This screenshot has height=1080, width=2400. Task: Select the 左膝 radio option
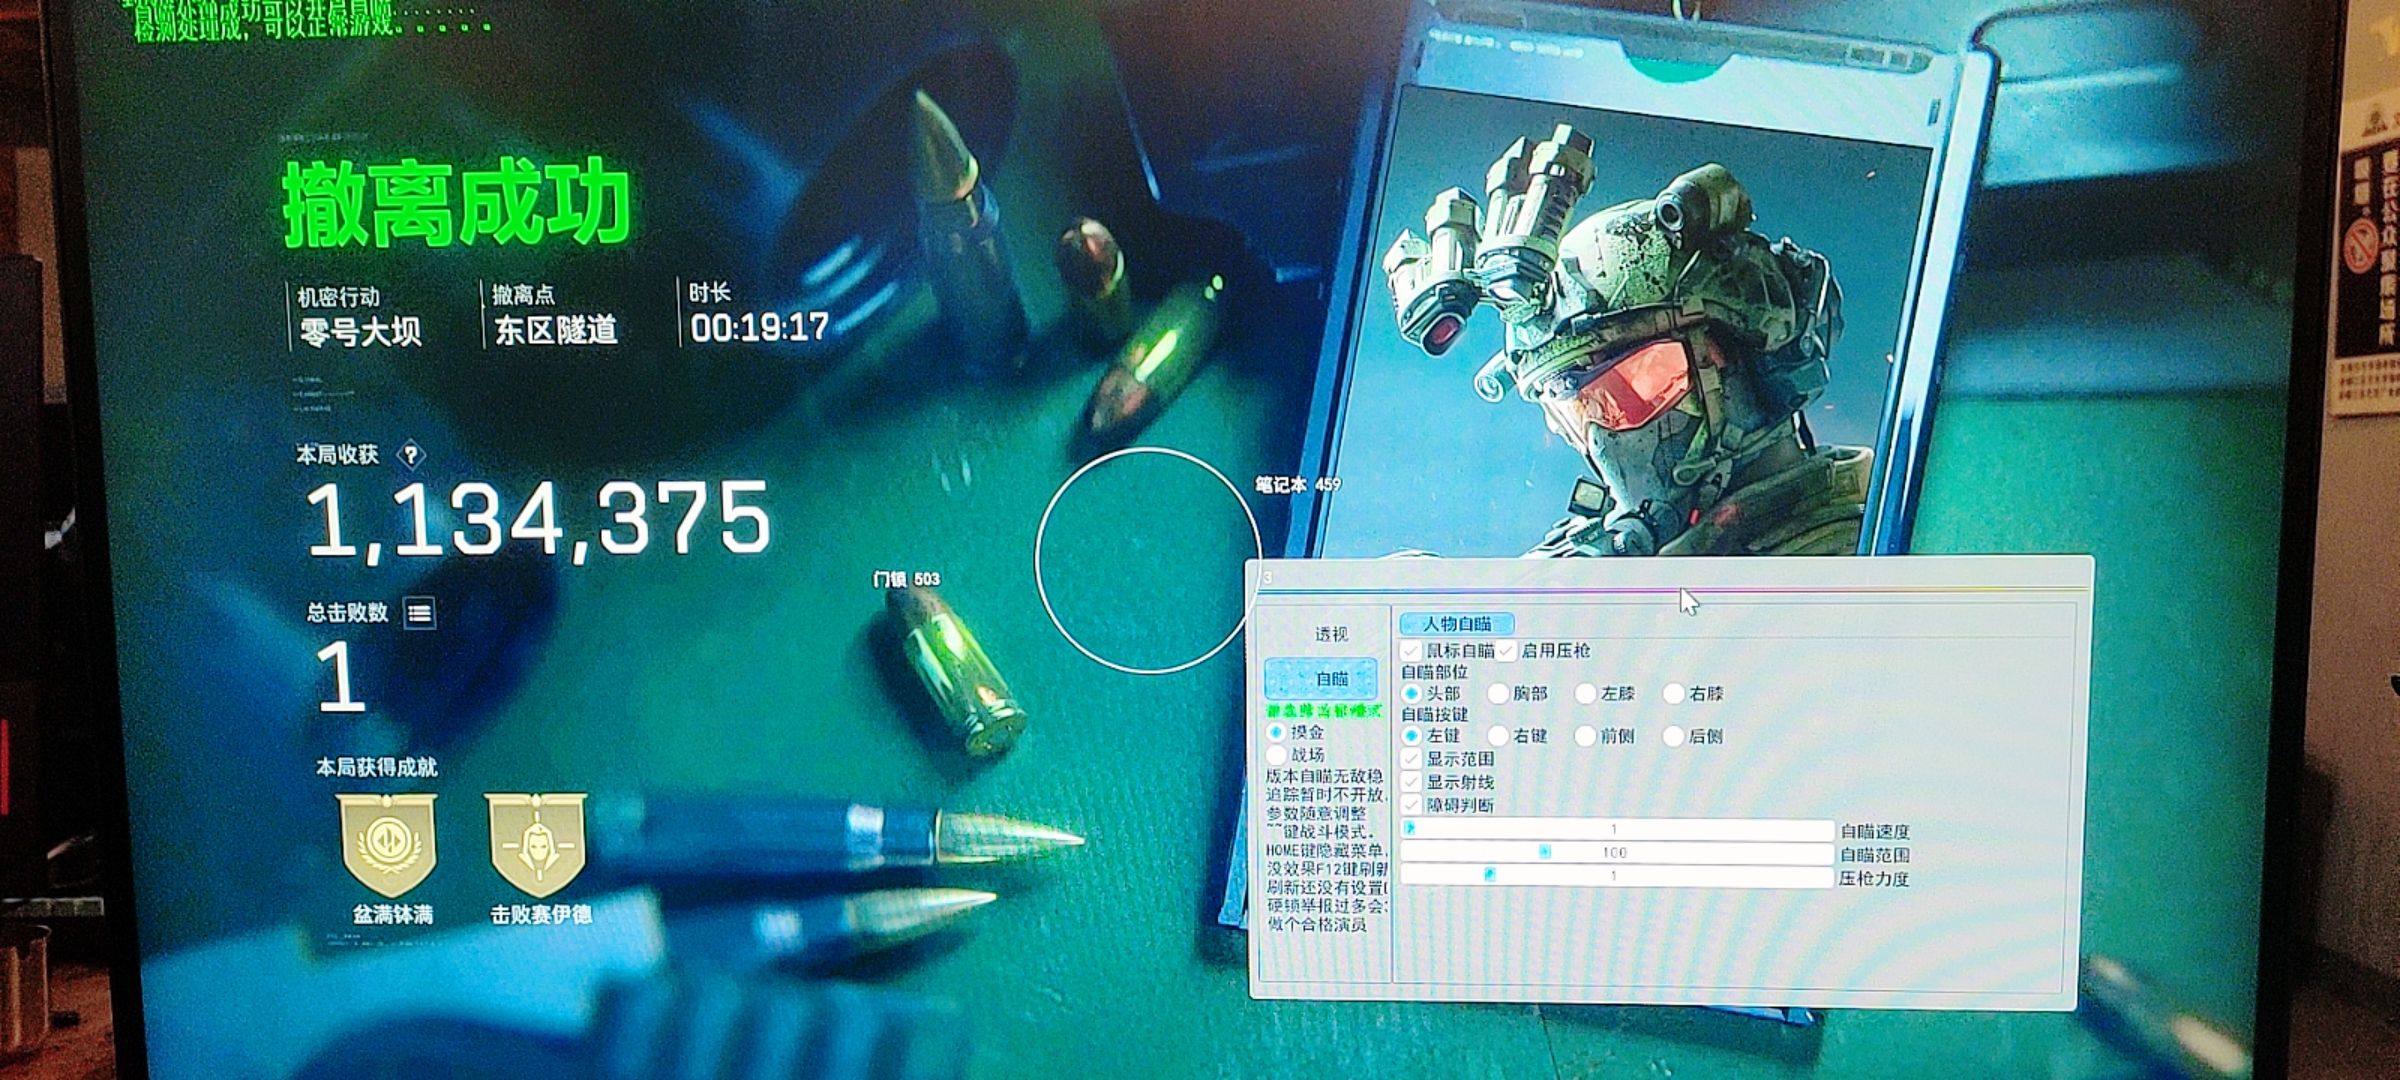[1585, 693]
